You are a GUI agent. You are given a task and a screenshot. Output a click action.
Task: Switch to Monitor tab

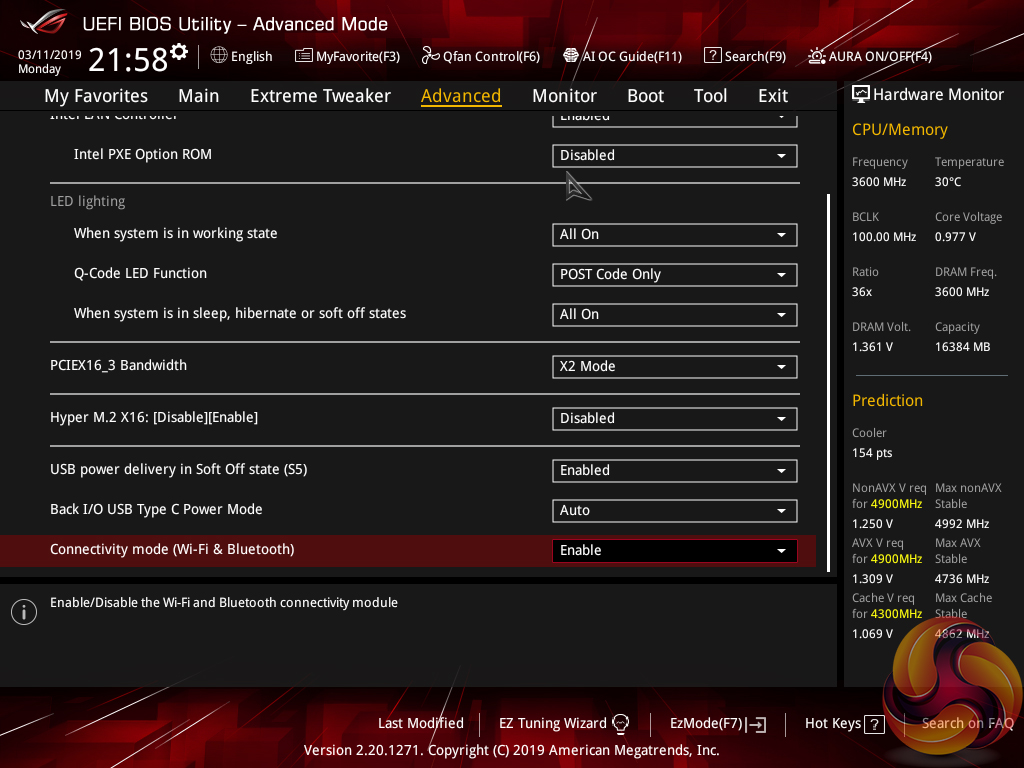564,96
